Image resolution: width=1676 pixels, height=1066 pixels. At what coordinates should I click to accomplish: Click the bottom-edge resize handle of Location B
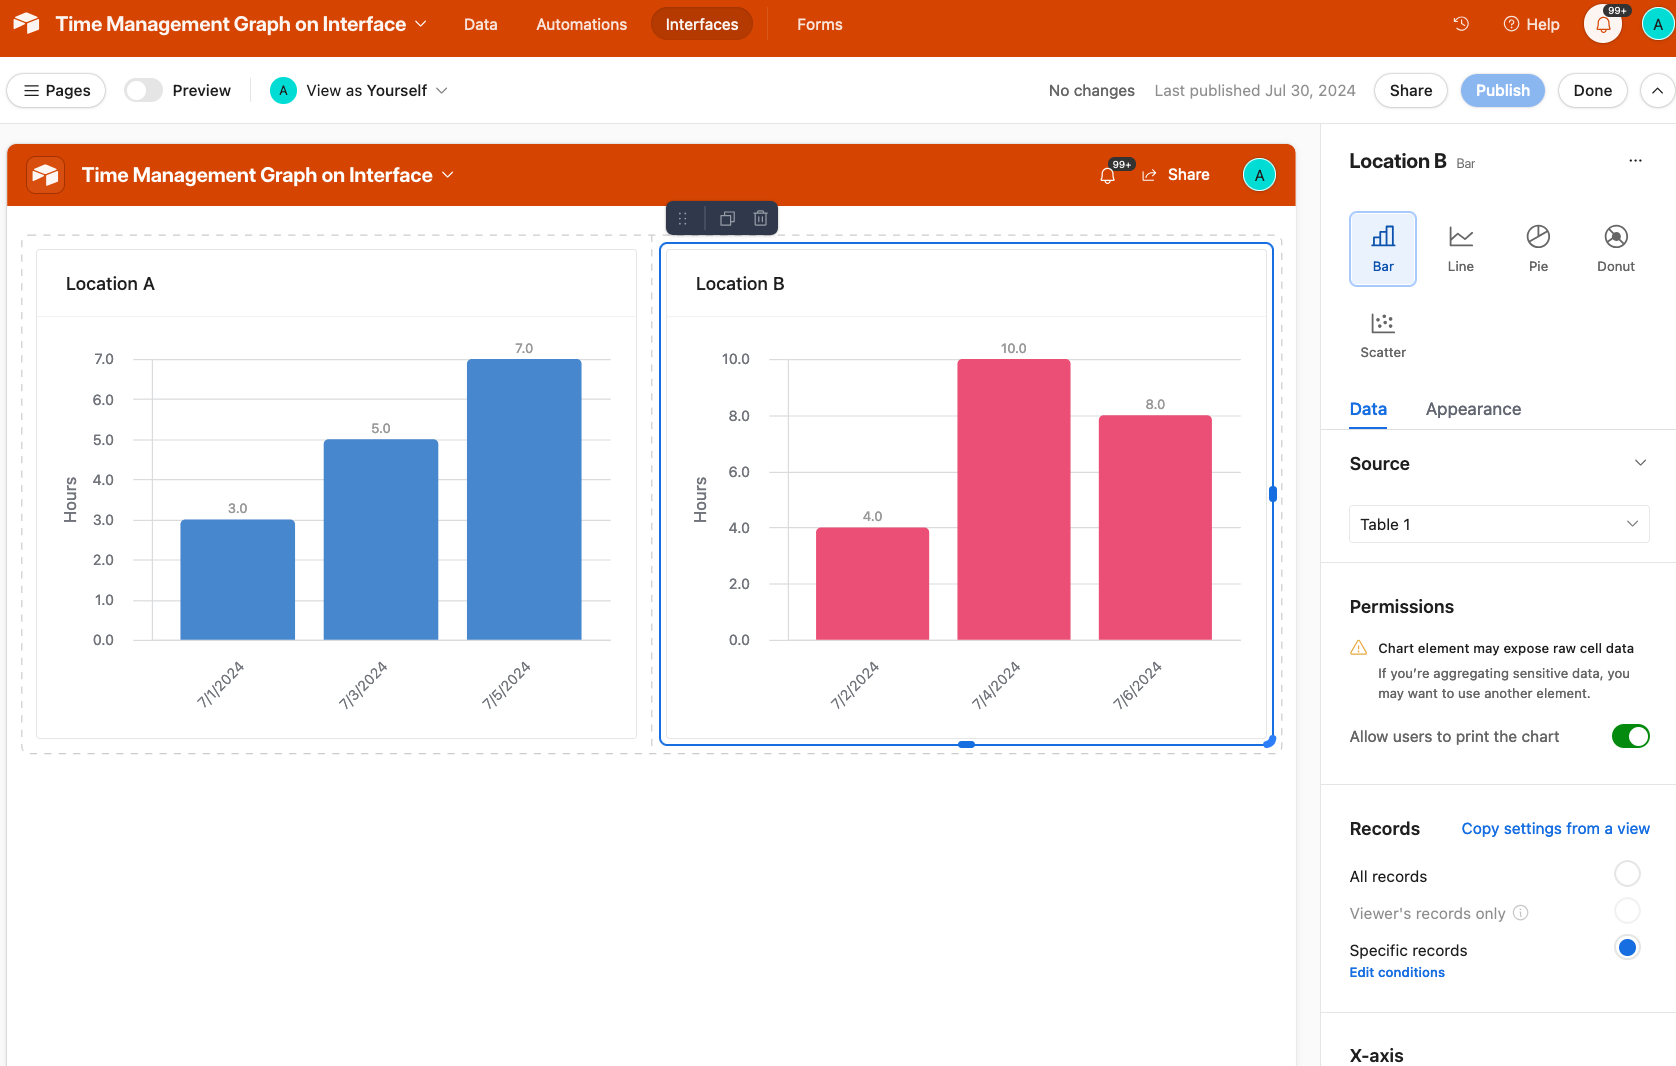(x=966, y=744)
